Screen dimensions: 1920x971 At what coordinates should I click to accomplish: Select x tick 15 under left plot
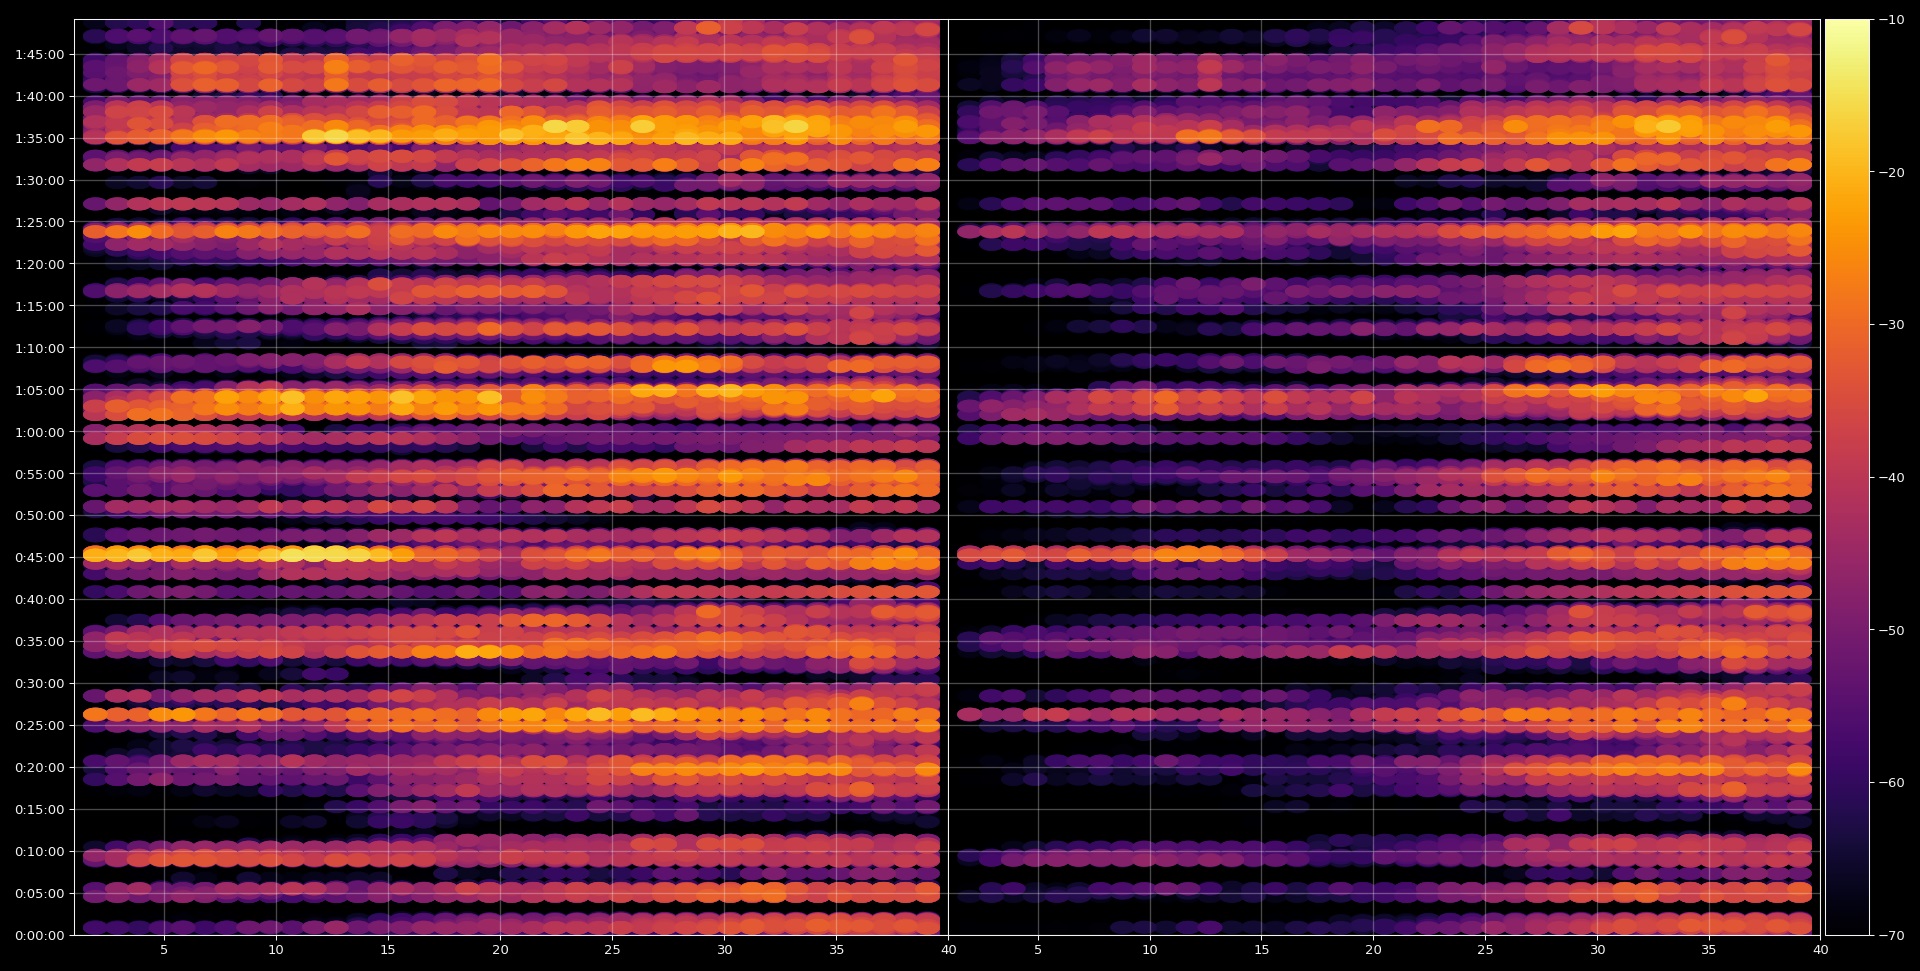[388, 950]
